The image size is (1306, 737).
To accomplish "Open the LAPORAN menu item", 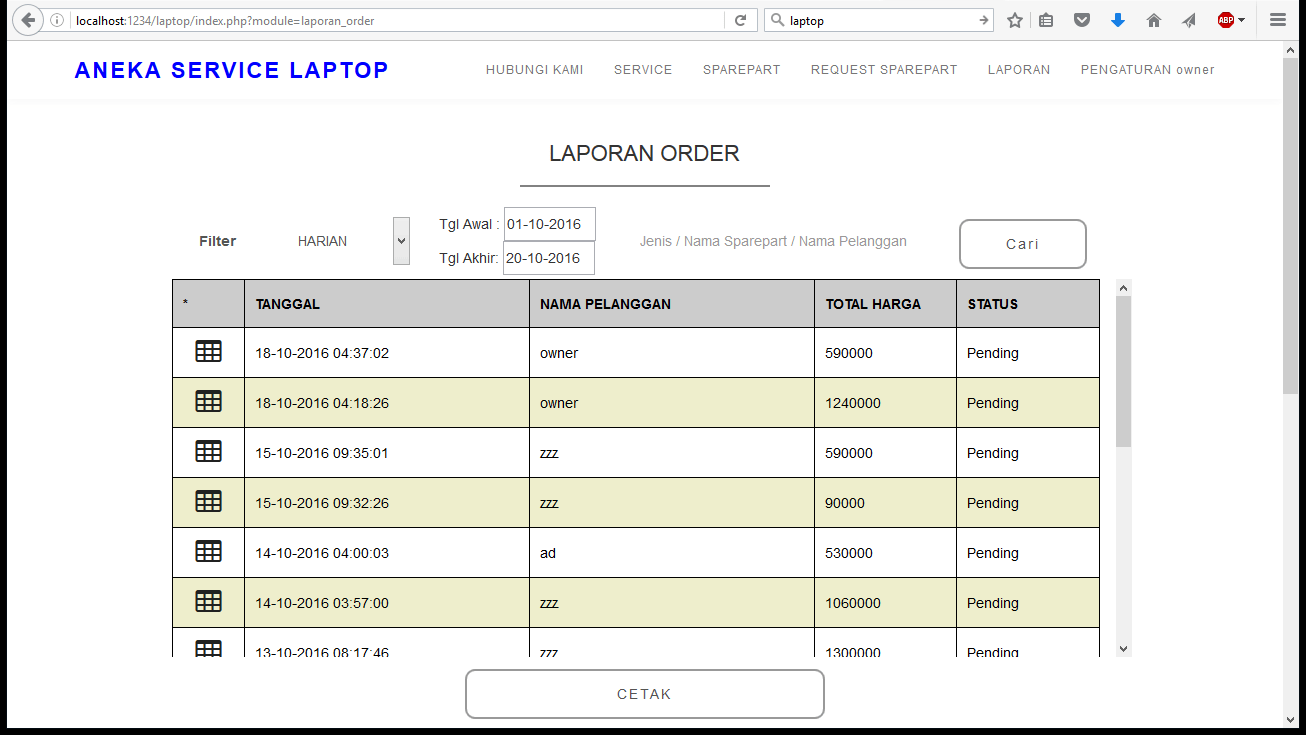I will click(x=1018, y=70).
